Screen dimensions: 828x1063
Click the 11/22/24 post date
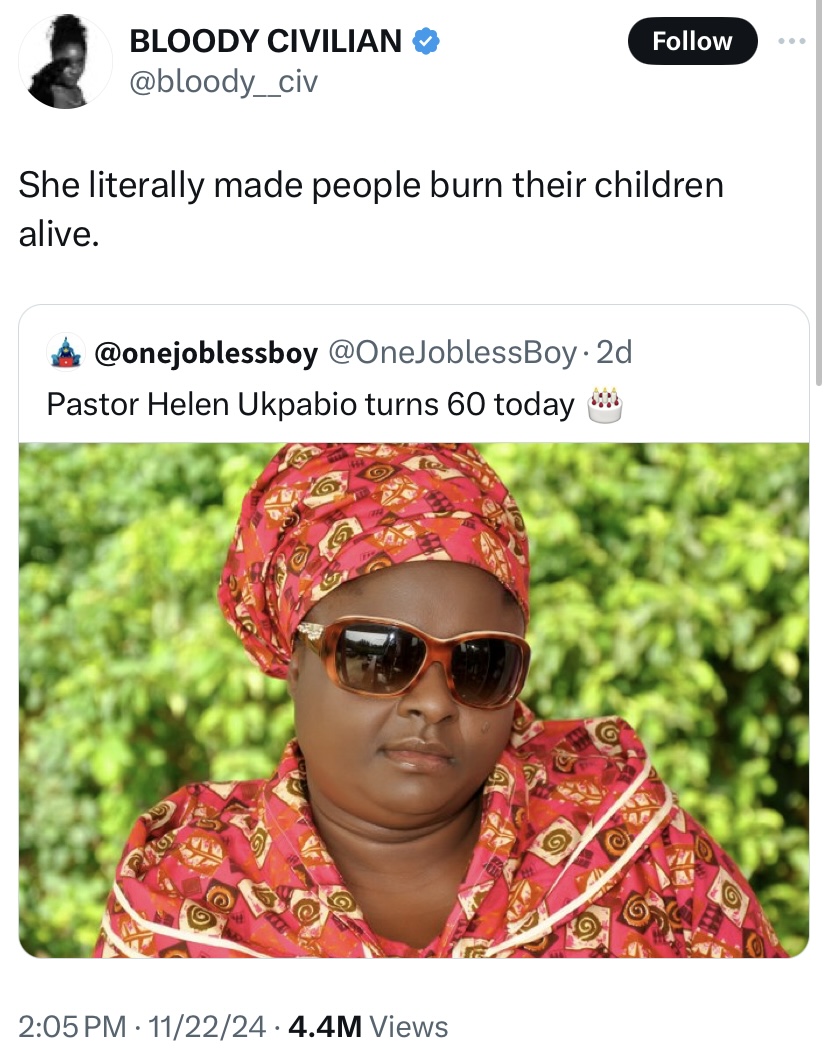coord(205,1026)
